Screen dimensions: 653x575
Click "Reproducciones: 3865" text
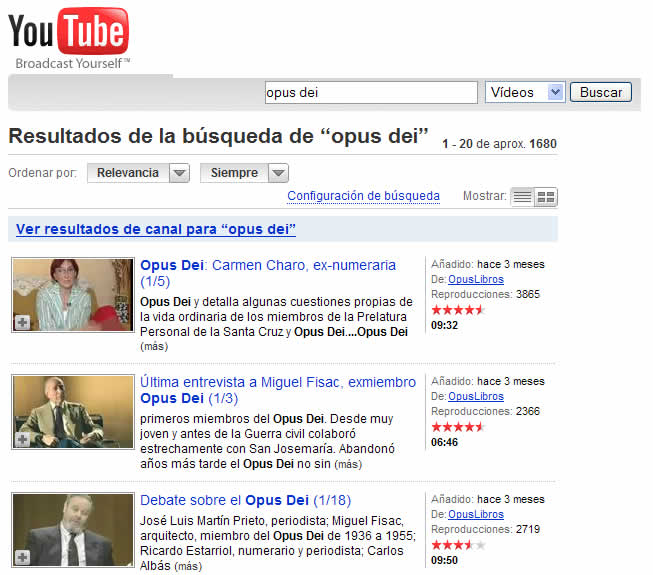pos(486,294)
